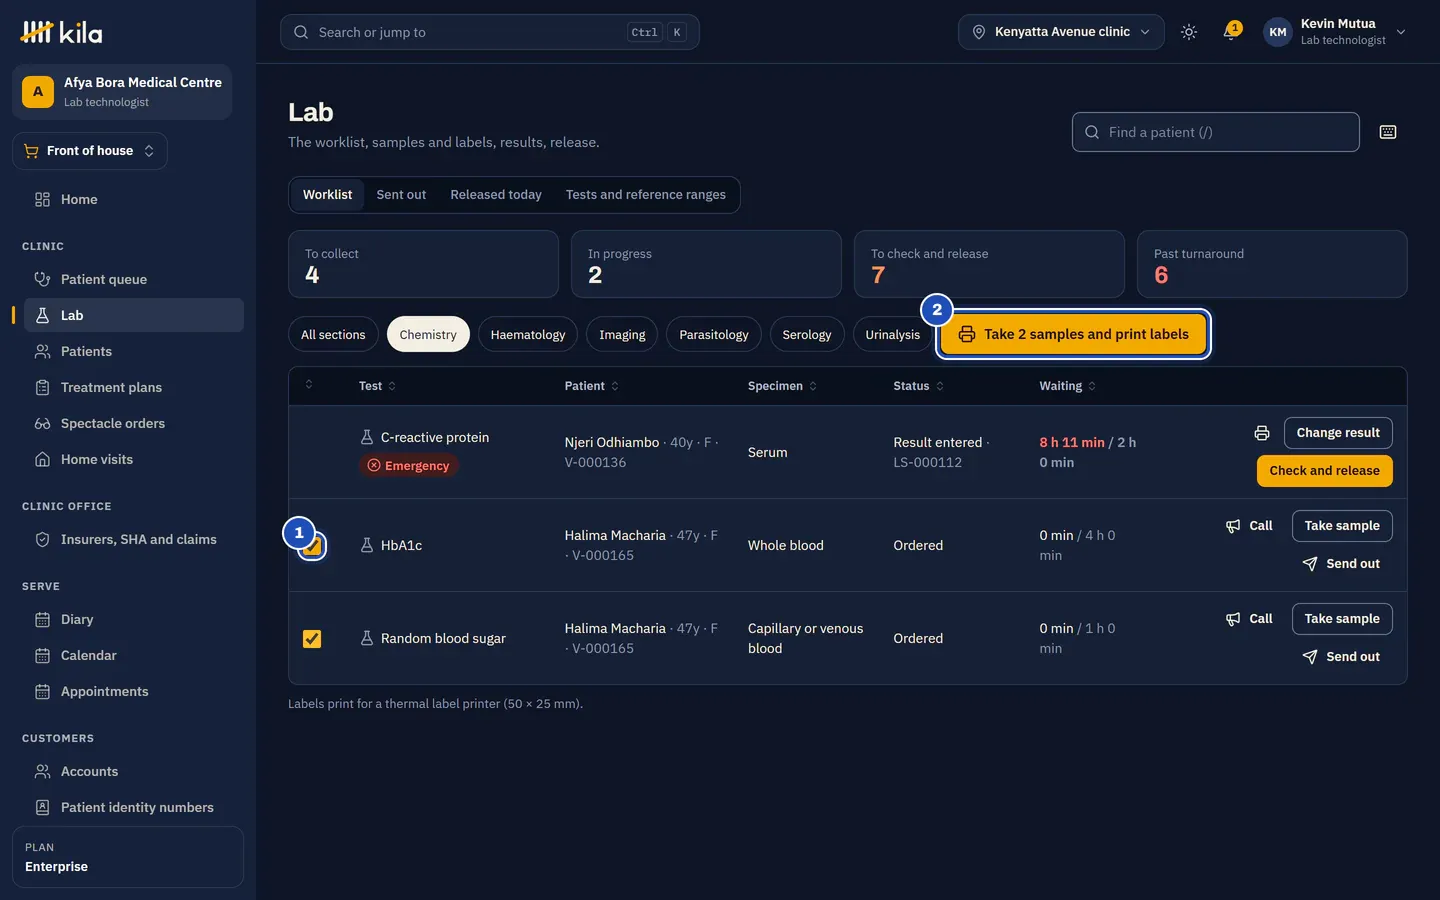The height and width of the screenshot is (900, 1440).
Task: Click Change result button
Action: [1338, 433]
